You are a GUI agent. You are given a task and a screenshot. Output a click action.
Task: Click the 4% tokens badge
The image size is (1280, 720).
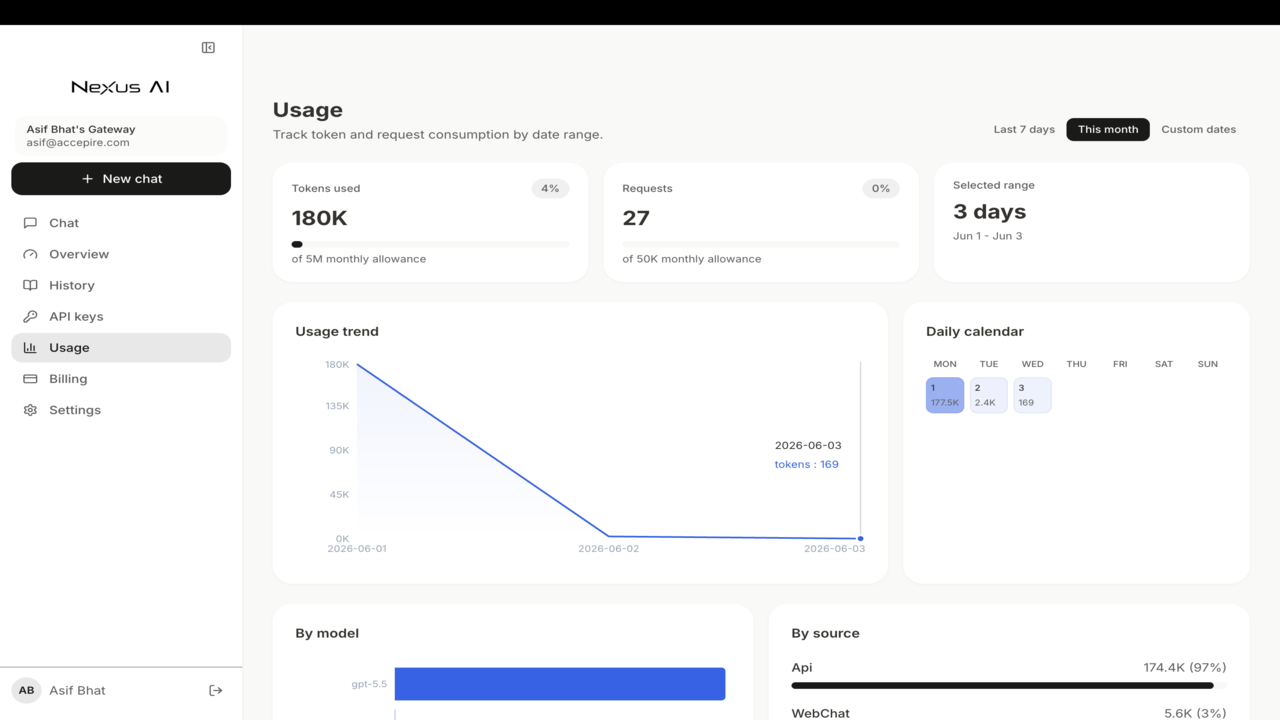pos(550,188)
